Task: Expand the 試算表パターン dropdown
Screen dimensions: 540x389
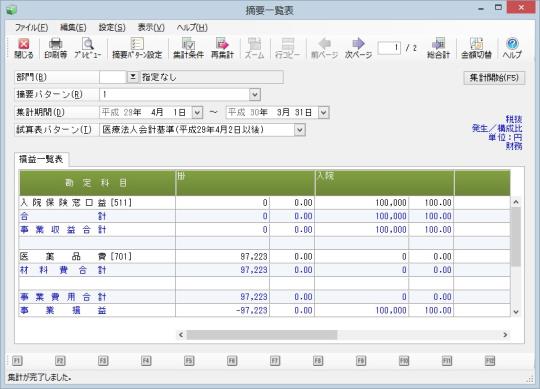Action: click(300, 130)
